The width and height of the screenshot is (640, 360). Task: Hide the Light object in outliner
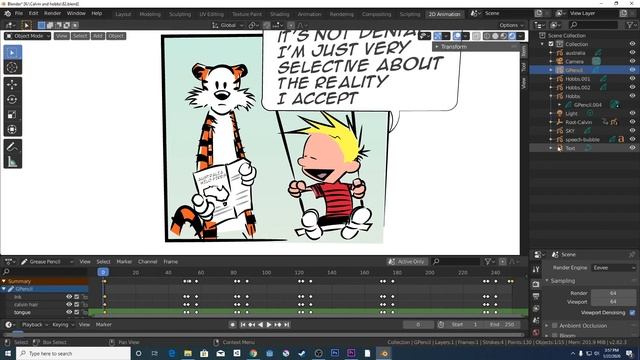tap(632, 113)
